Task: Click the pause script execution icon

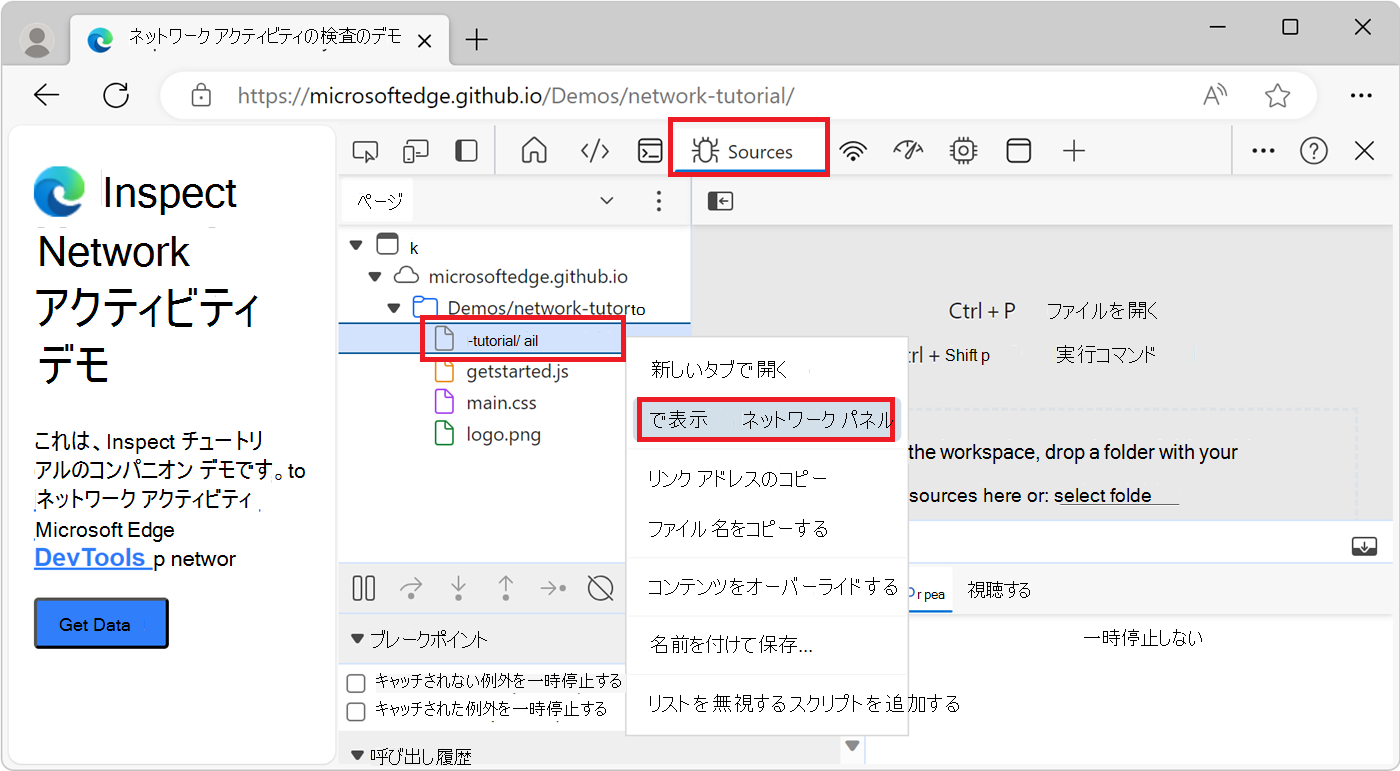Action: [x=363, y=588]
